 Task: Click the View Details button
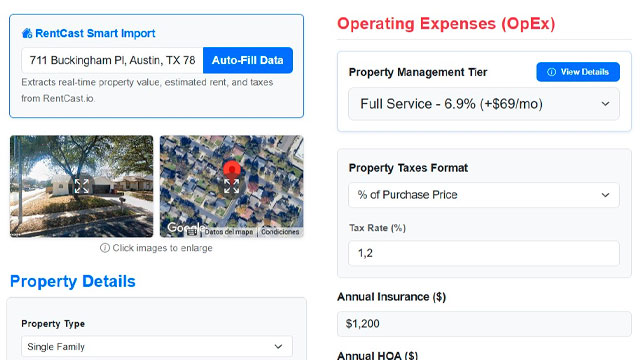point(578,72)
